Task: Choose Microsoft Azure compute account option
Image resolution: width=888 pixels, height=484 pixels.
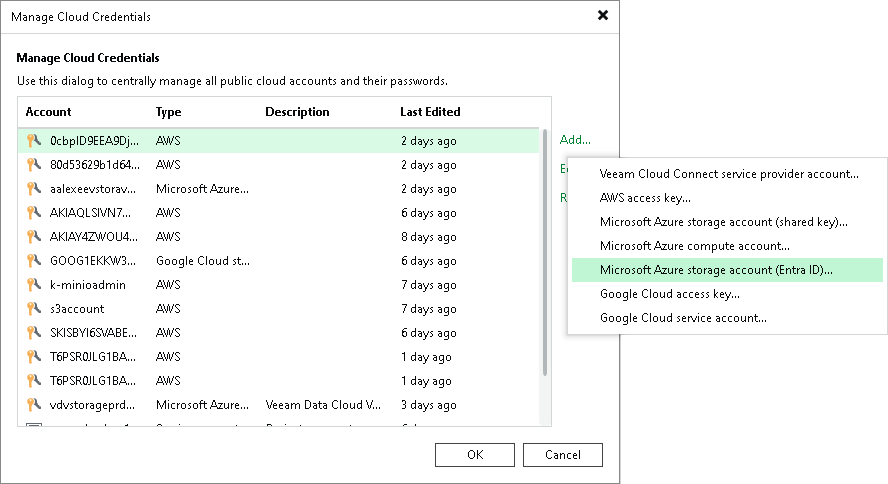Action: [727, 246]
